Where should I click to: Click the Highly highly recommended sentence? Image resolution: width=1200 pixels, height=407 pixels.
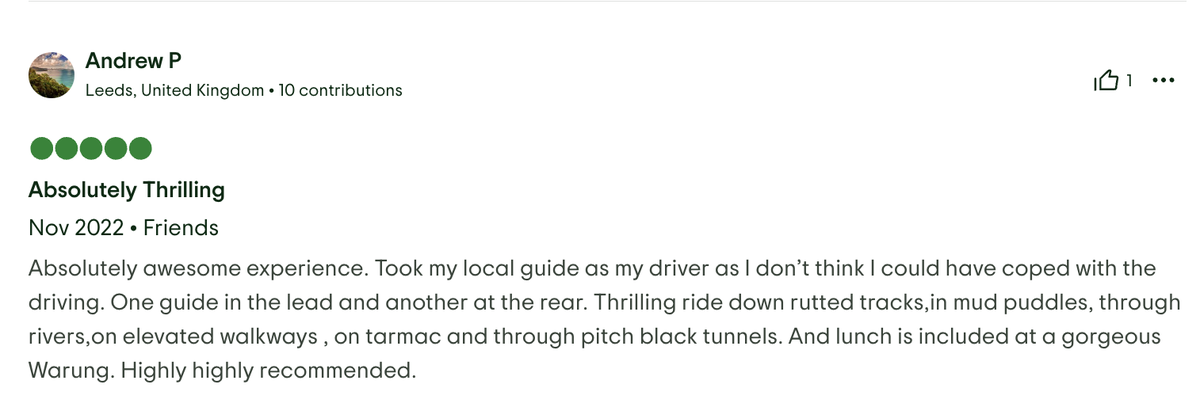point(263,371)
